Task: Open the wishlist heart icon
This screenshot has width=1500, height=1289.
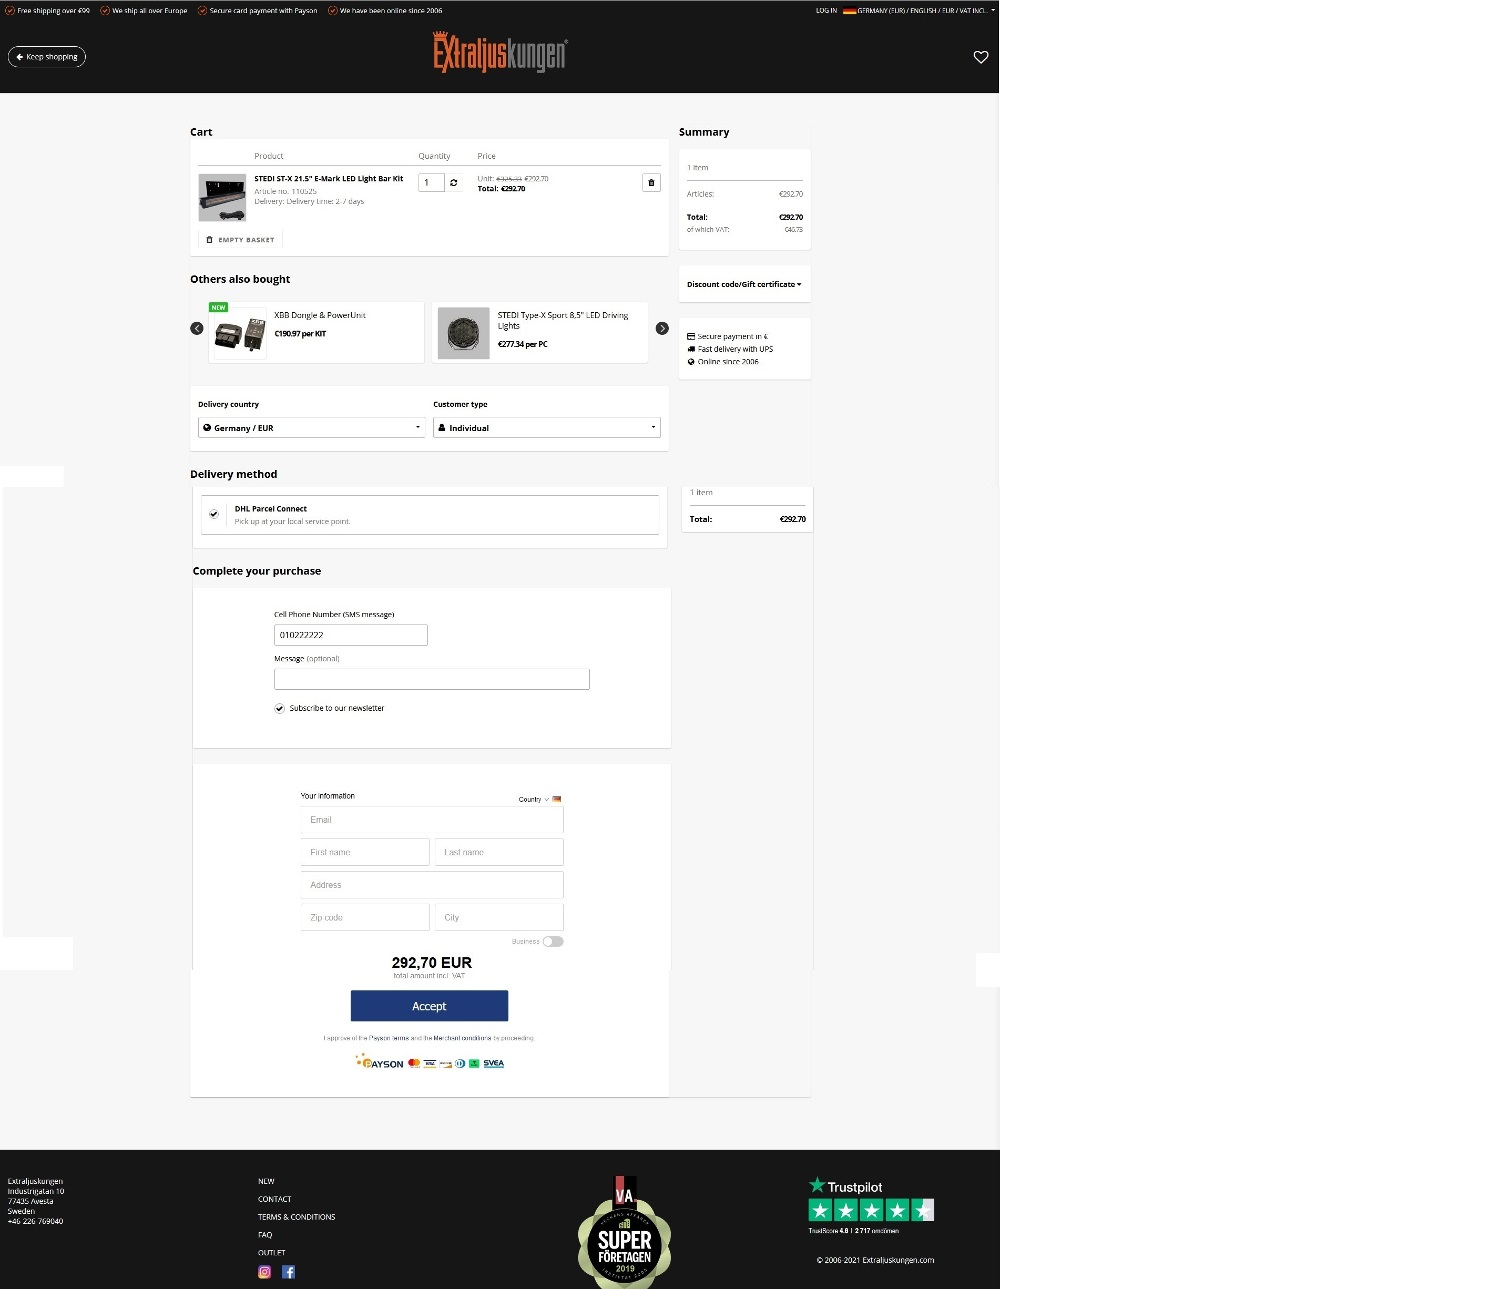Action: pyautogui.click(x=980, y=57)
